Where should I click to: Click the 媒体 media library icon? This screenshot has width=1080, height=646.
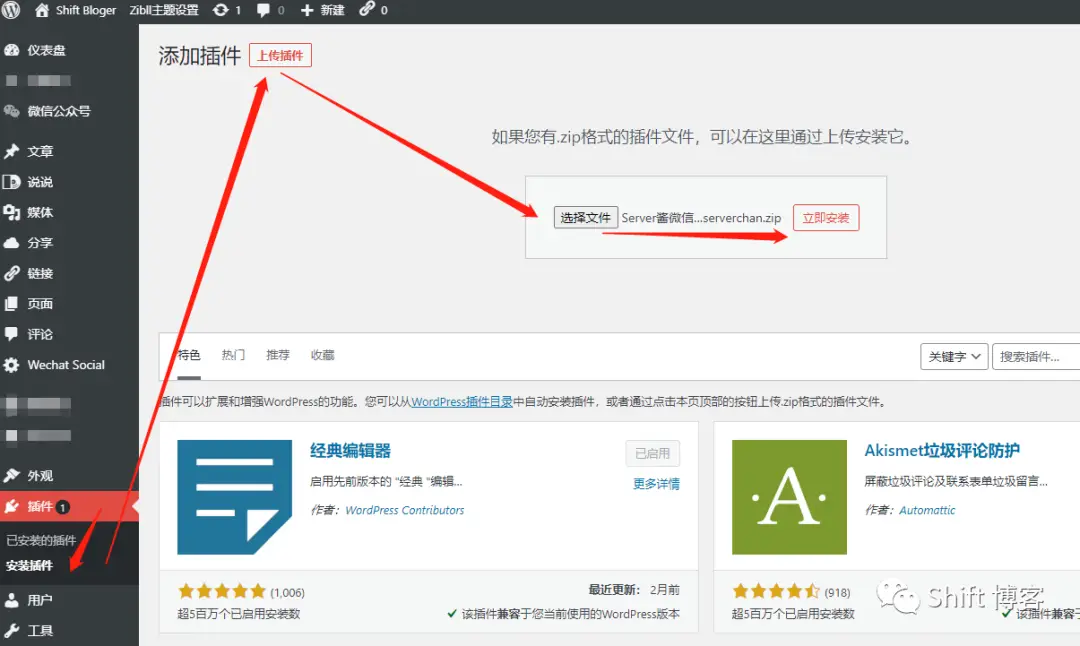(12, 212)
